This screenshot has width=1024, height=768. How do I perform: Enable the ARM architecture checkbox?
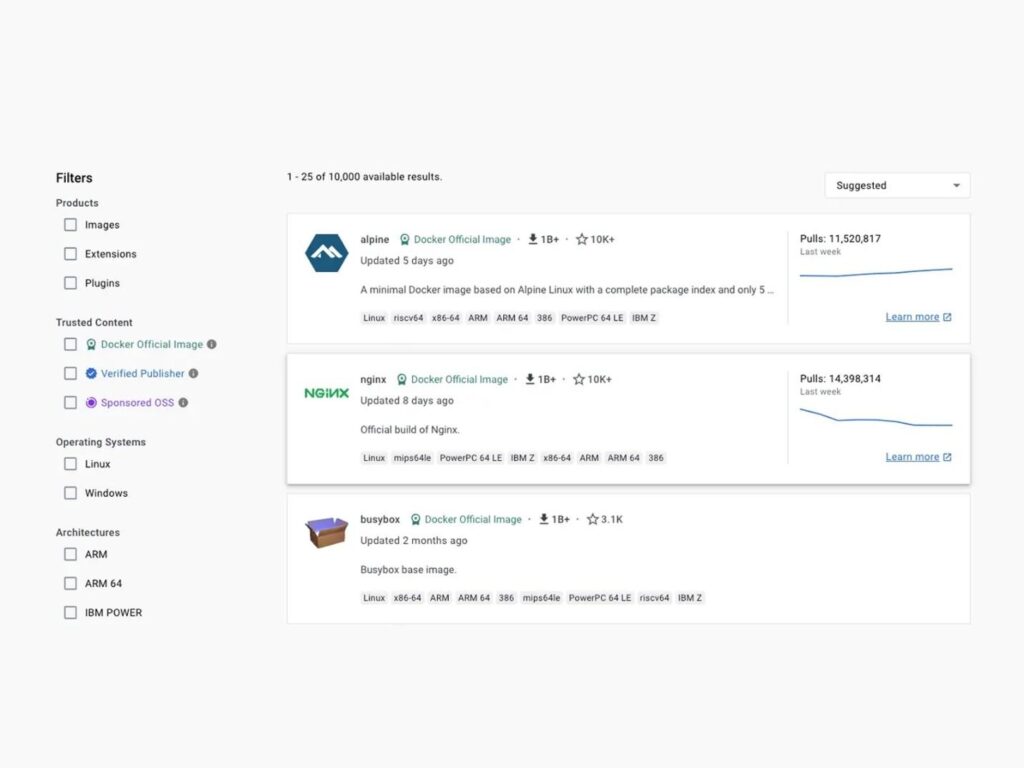pyautogui.click(x=71, y=554)
